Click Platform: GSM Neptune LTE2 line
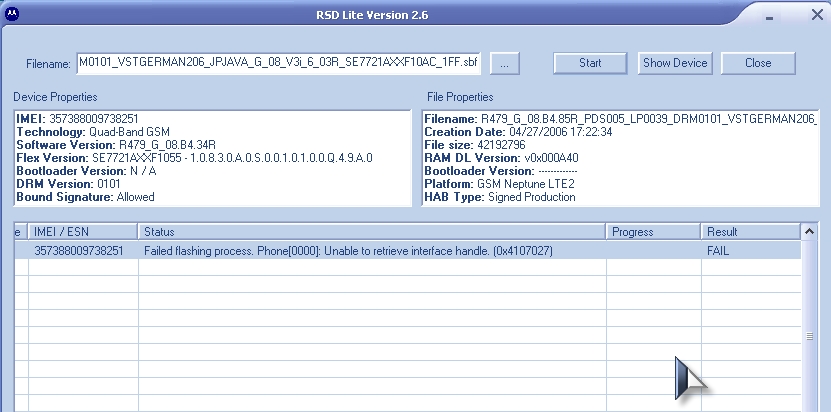The width and height of the screenshot is (831, 412). [499, 184]
